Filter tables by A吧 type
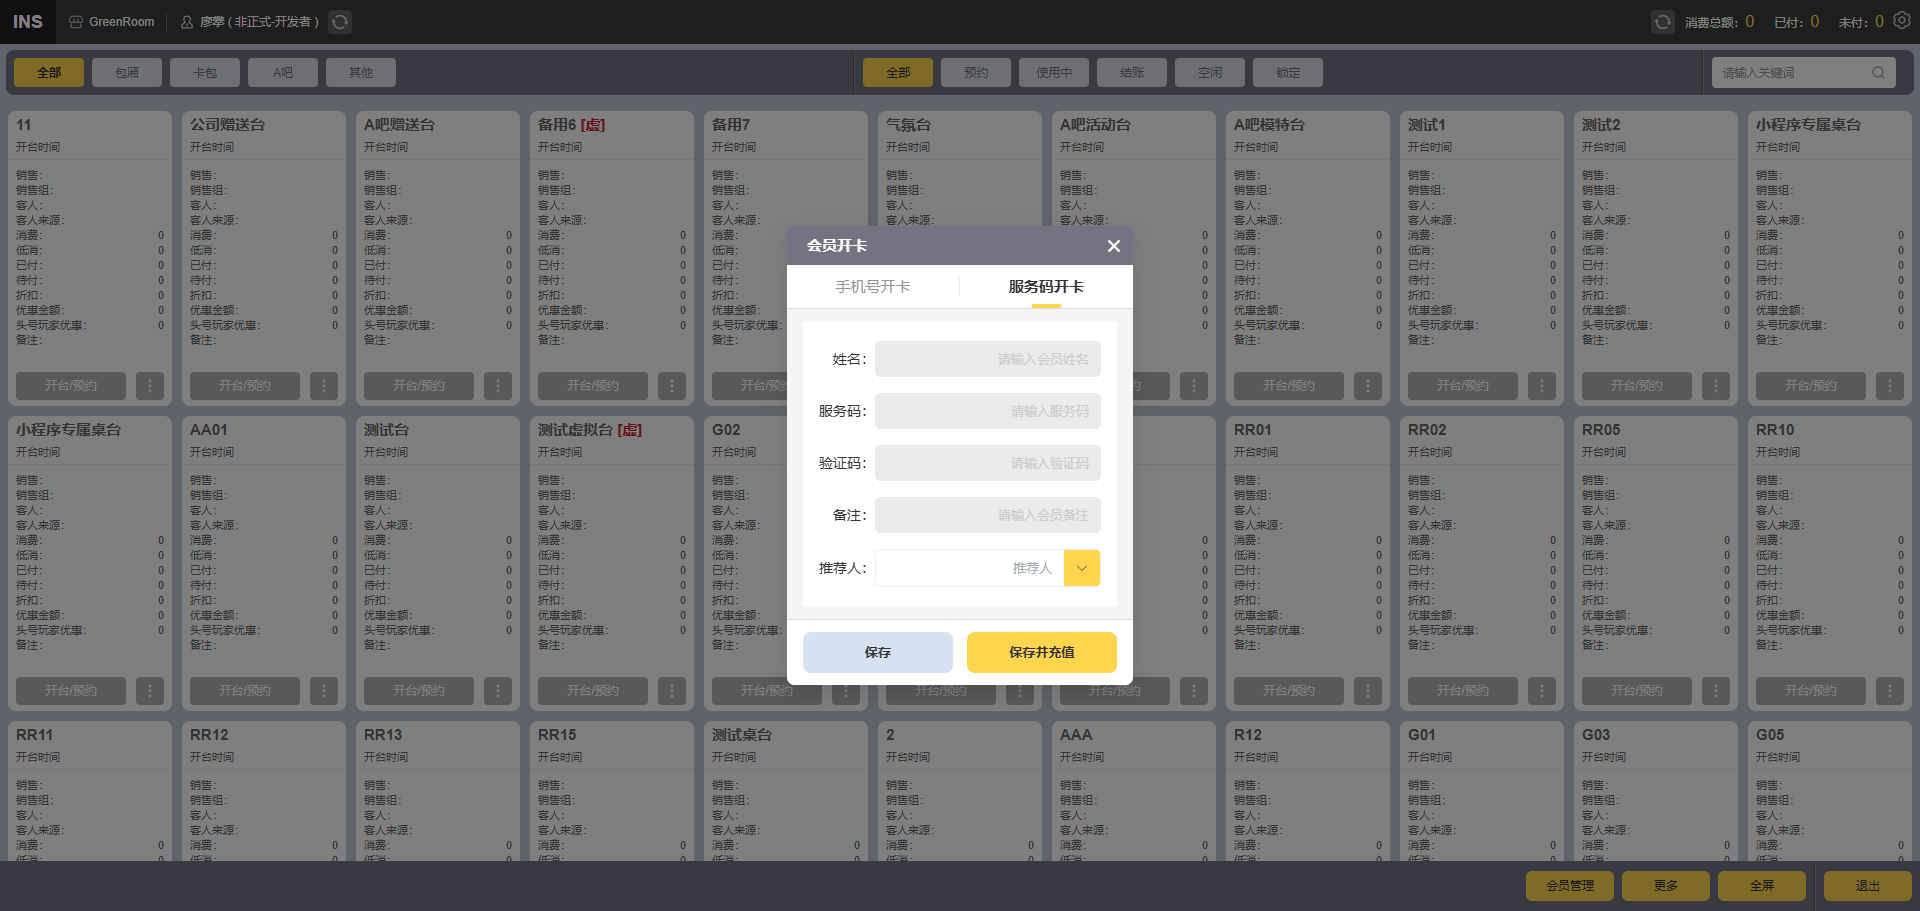This screenshot has height=911, width=1920. click(x=283, y=72)
